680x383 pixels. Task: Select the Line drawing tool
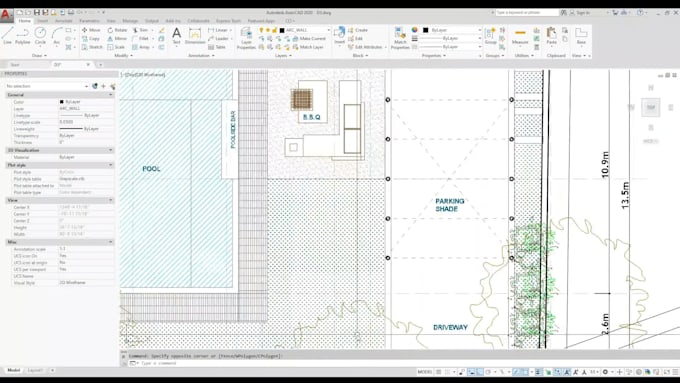pyautogui.click(x=7, y=36)
